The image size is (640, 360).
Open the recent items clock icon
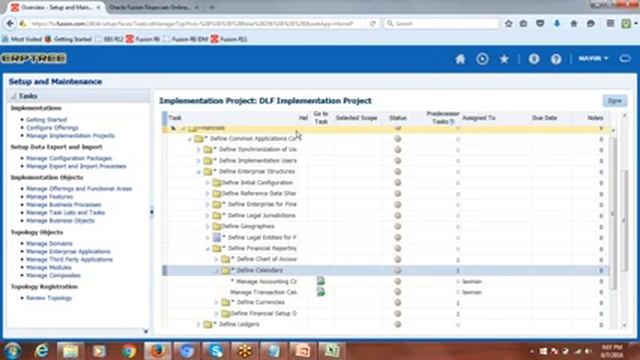[x=482, y=59]
